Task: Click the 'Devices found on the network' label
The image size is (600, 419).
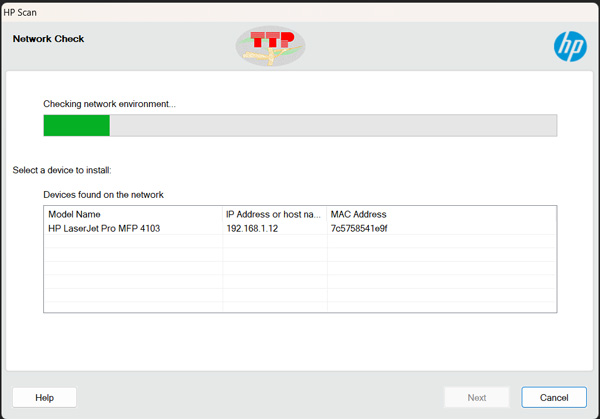Action: [103, 195]
